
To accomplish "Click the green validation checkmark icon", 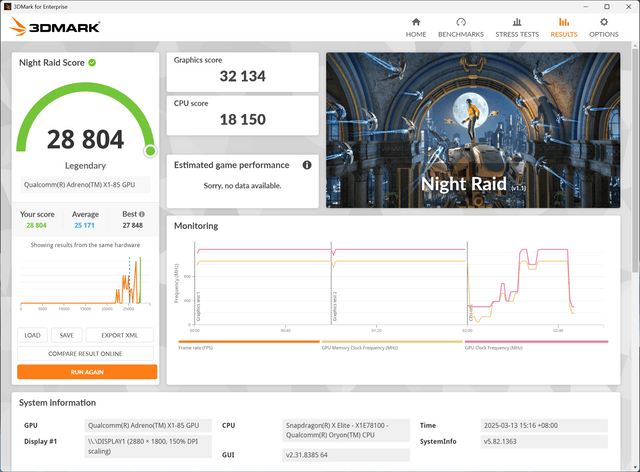I will 92,62.
